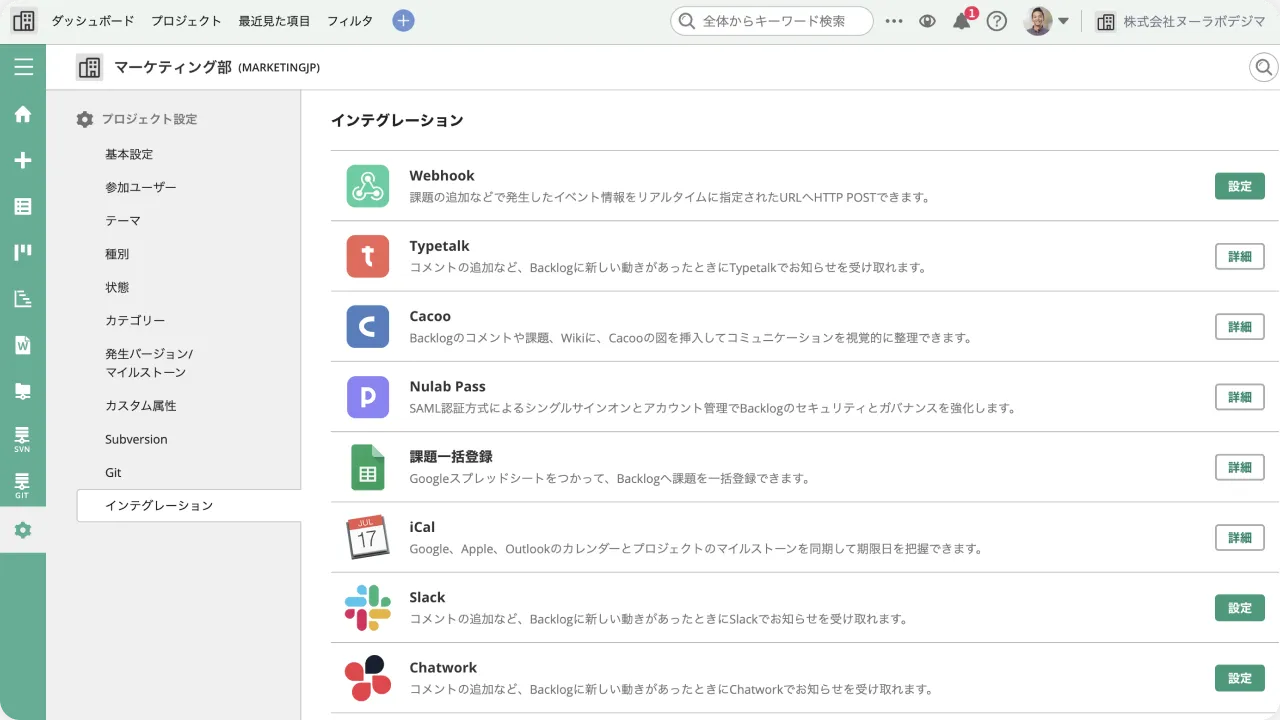Image resolution: width=1280 pixels, height=720 pixels.
Task: Select the board icon in the sidebar
Action: (x=23, y=251)
